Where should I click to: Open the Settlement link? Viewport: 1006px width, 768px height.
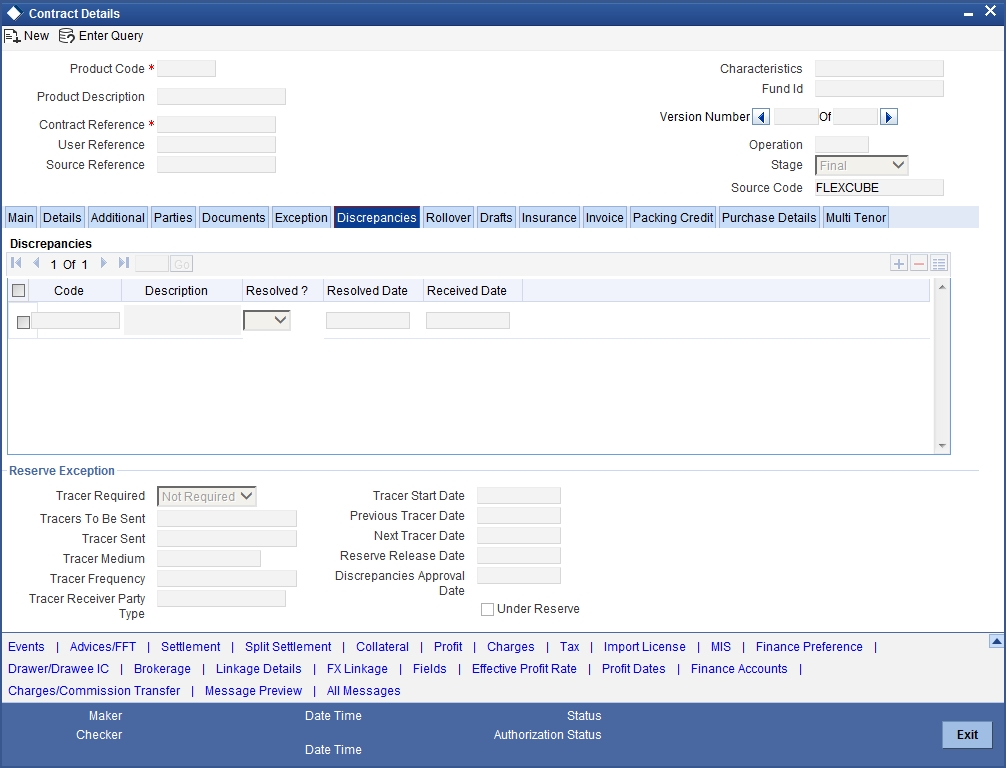click(191, 647)
